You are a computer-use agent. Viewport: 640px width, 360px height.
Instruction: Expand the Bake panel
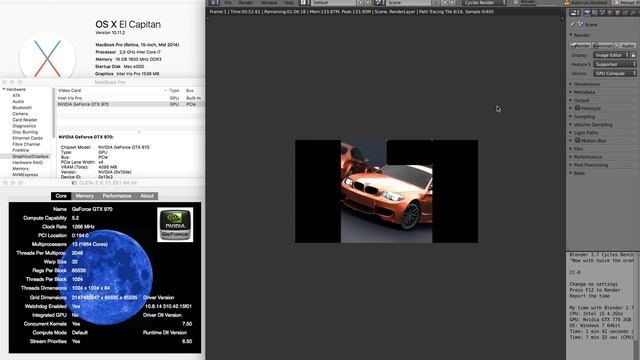coord(578,173)
